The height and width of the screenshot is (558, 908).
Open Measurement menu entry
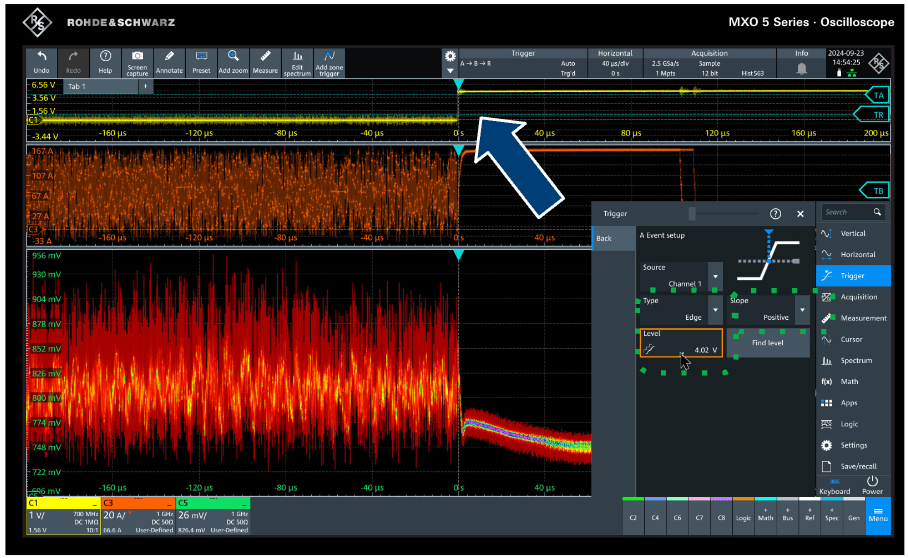click(x=854, y=318)
